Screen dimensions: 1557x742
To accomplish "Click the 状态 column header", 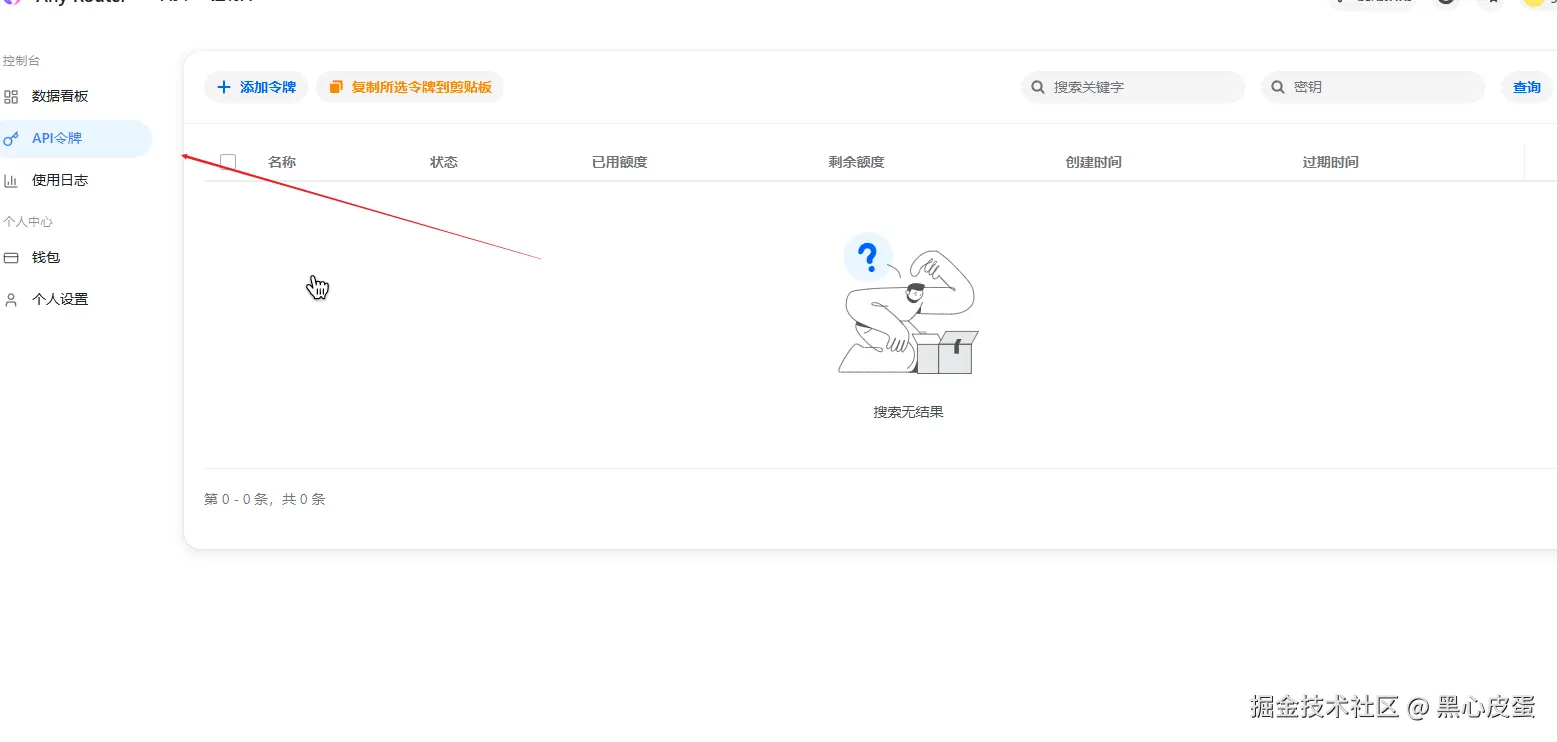I will [x=444, y=162].
